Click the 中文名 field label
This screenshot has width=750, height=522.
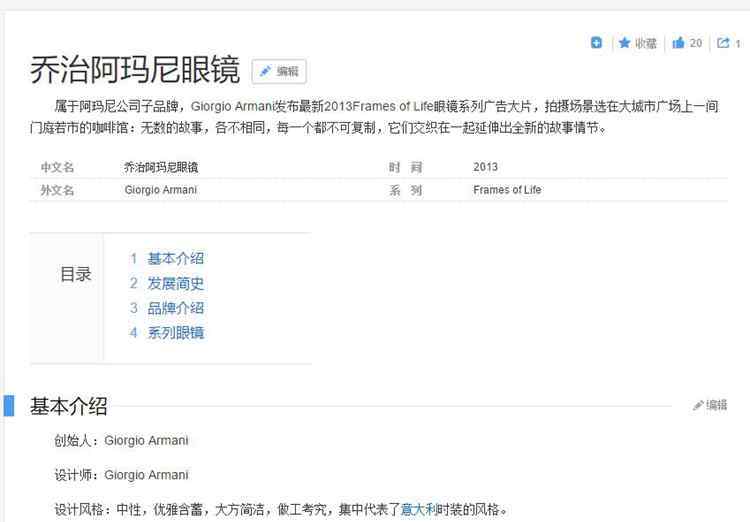pyautogui.click(x=57, y=167)
